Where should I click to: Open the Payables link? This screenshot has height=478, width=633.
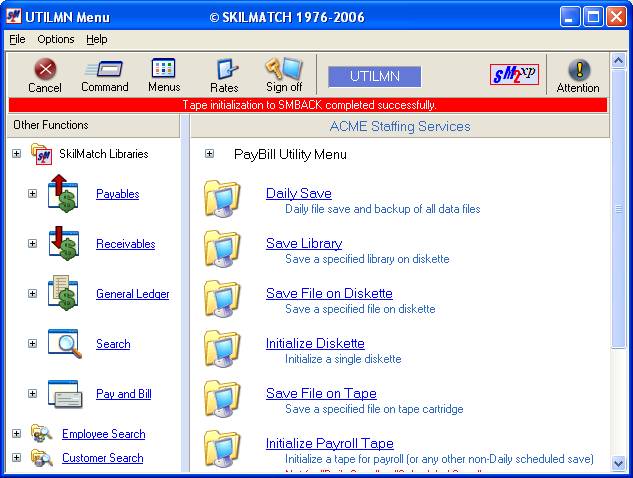pyautogui.click(x=117, y=194)
